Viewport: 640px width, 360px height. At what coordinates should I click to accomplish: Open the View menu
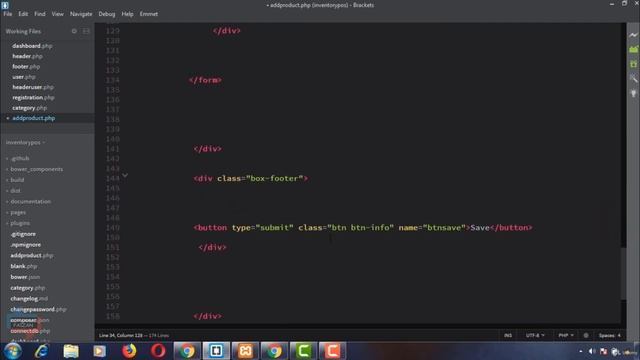[x=58, y=14]
